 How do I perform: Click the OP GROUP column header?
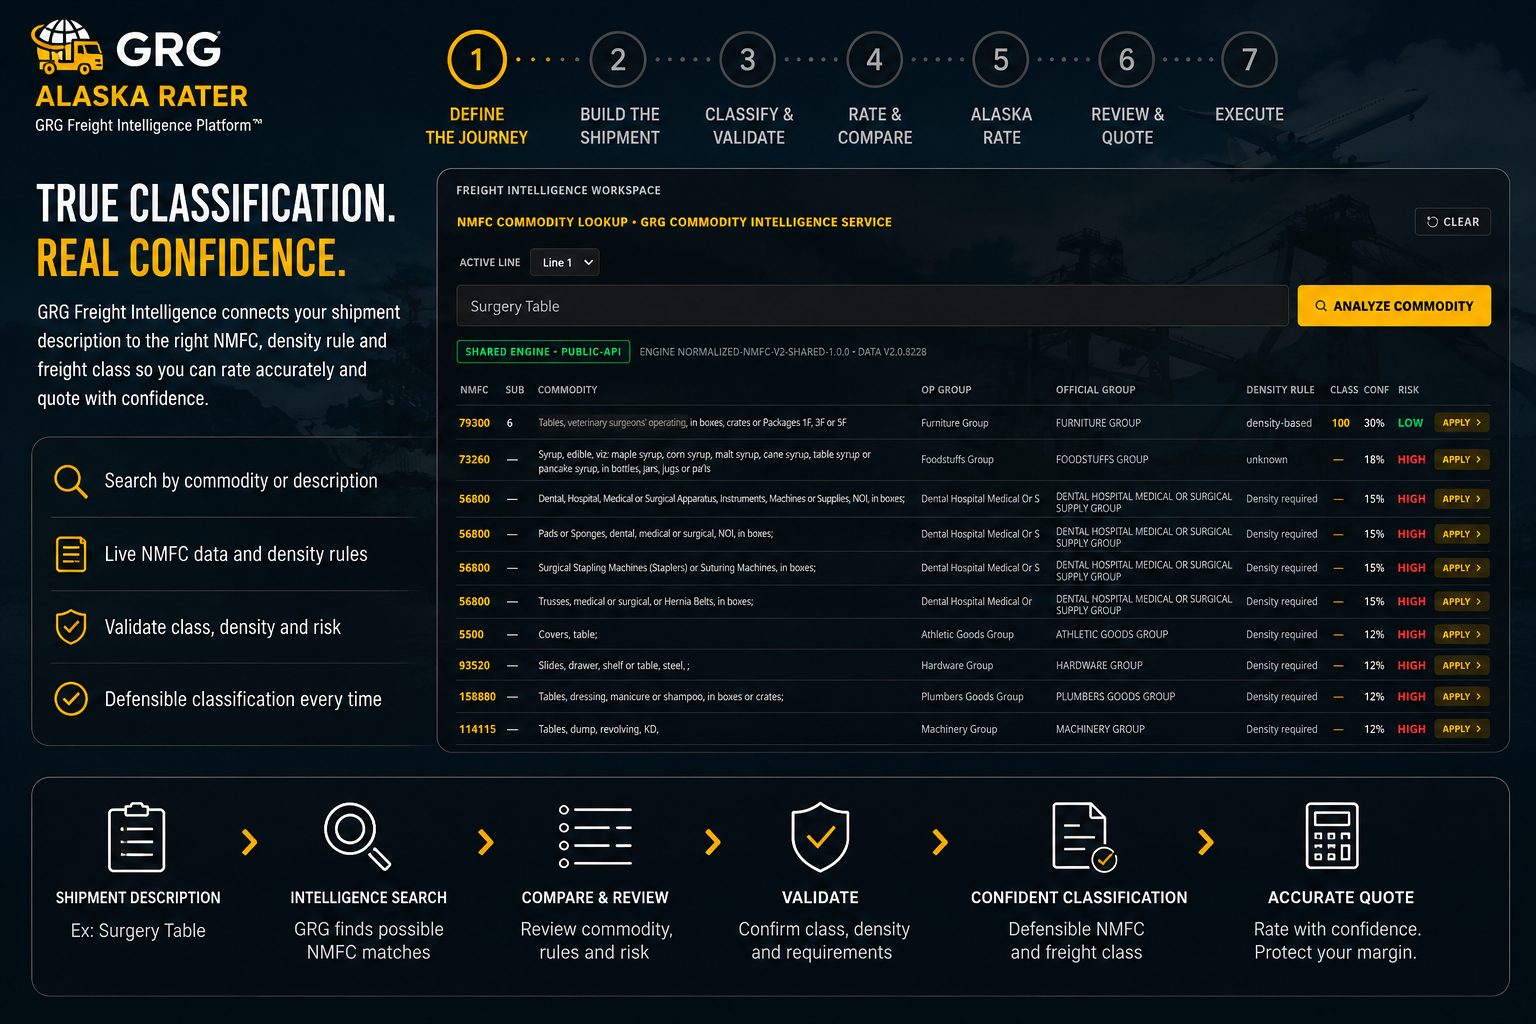point(946,390)
